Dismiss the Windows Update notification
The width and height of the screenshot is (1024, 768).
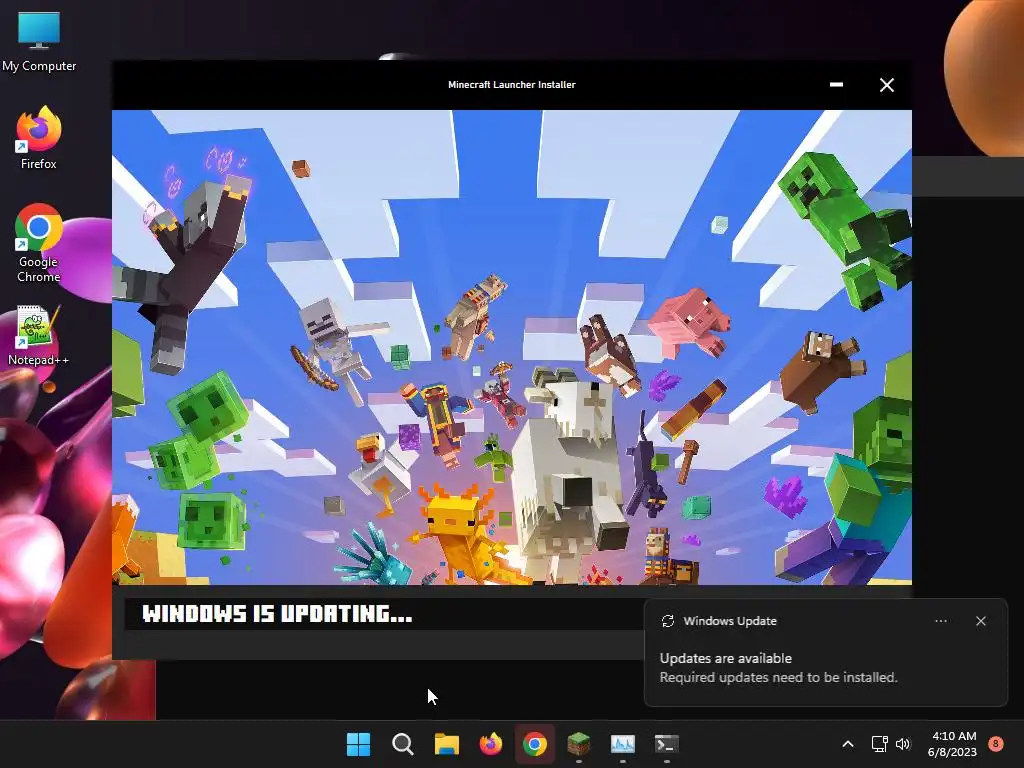coord(981,621)
